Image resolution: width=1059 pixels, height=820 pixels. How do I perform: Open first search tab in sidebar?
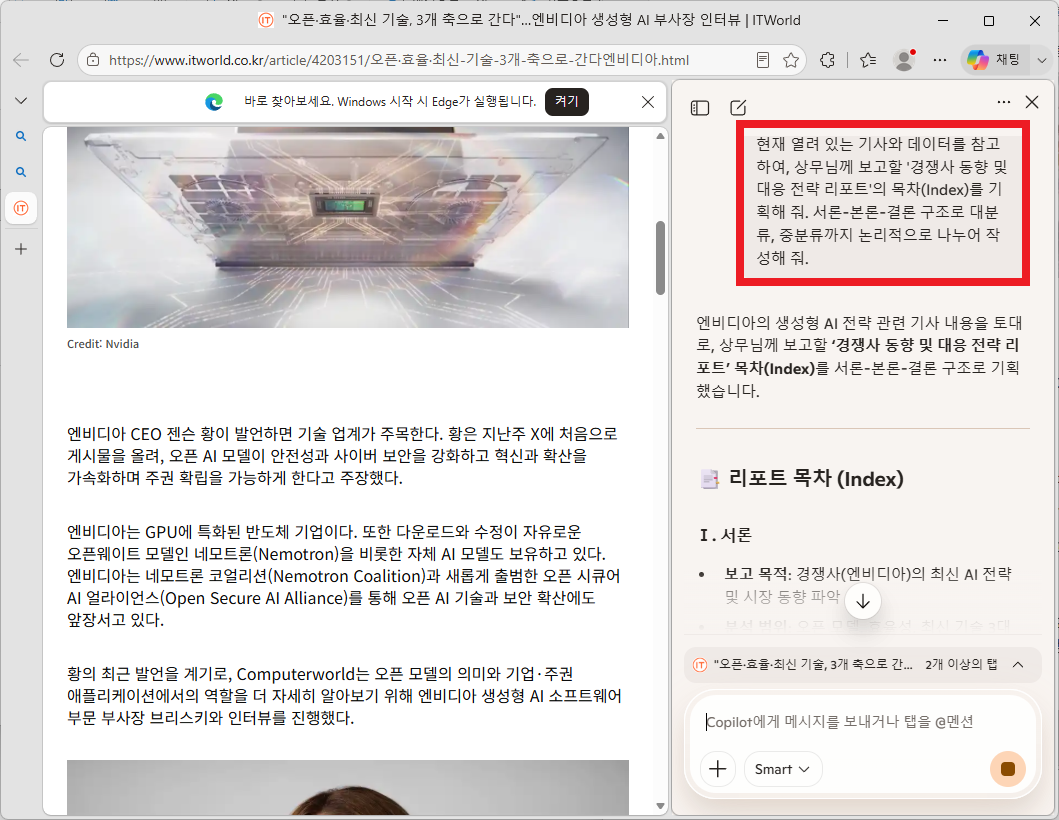tap(21, 136)
